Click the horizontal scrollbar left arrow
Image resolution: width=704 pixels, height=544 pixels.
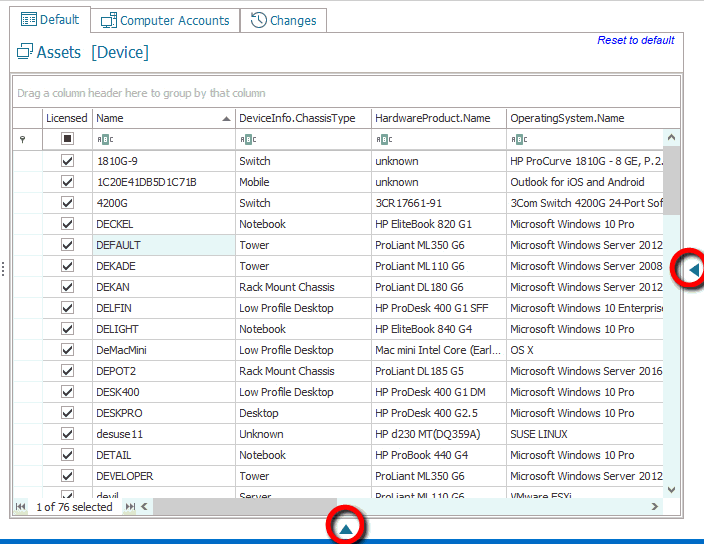coord(144,506)
